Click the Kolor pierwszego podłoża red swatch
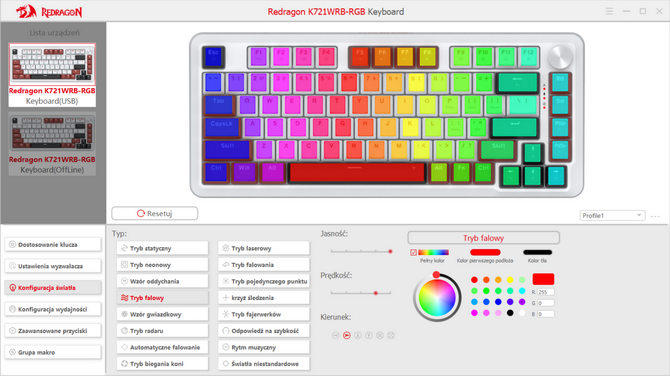This screenshot has width=670, height=376. click(x=485, y=252)
